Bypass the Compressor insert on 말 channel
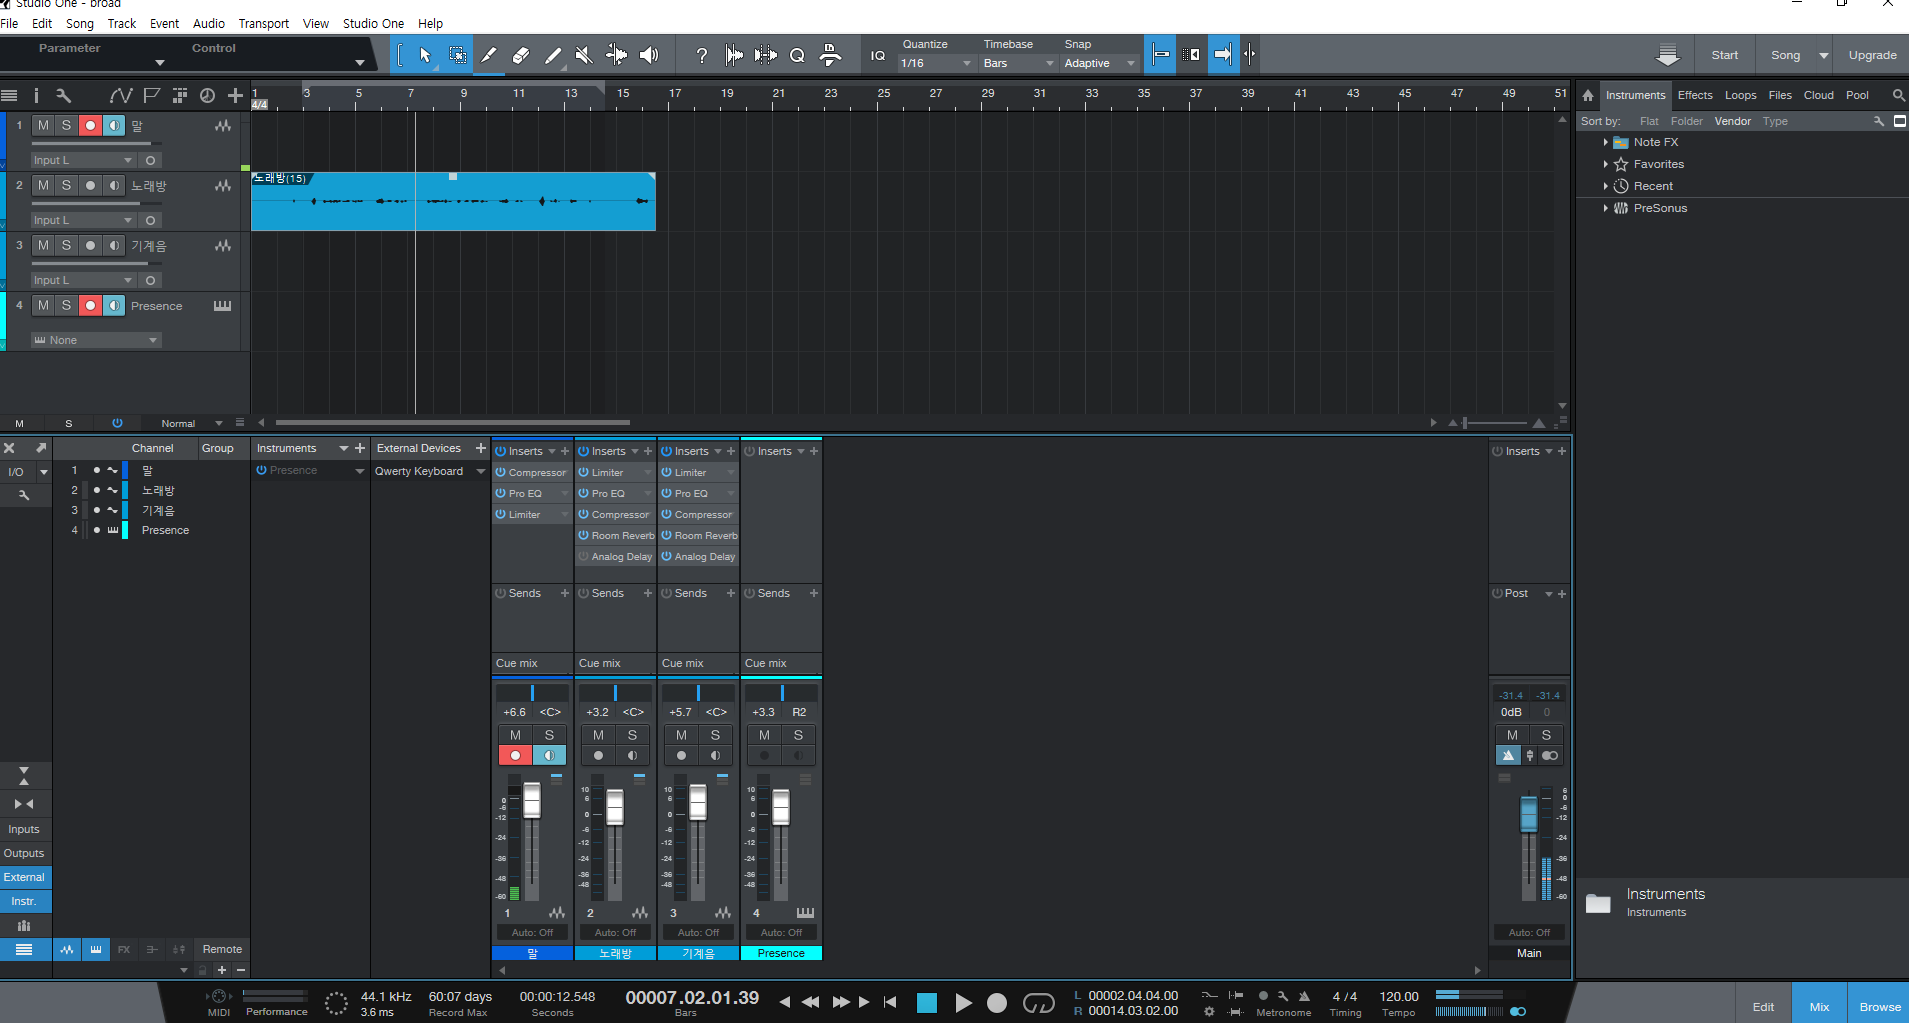The image size is (1909, 1023). (x=501, y=472)
